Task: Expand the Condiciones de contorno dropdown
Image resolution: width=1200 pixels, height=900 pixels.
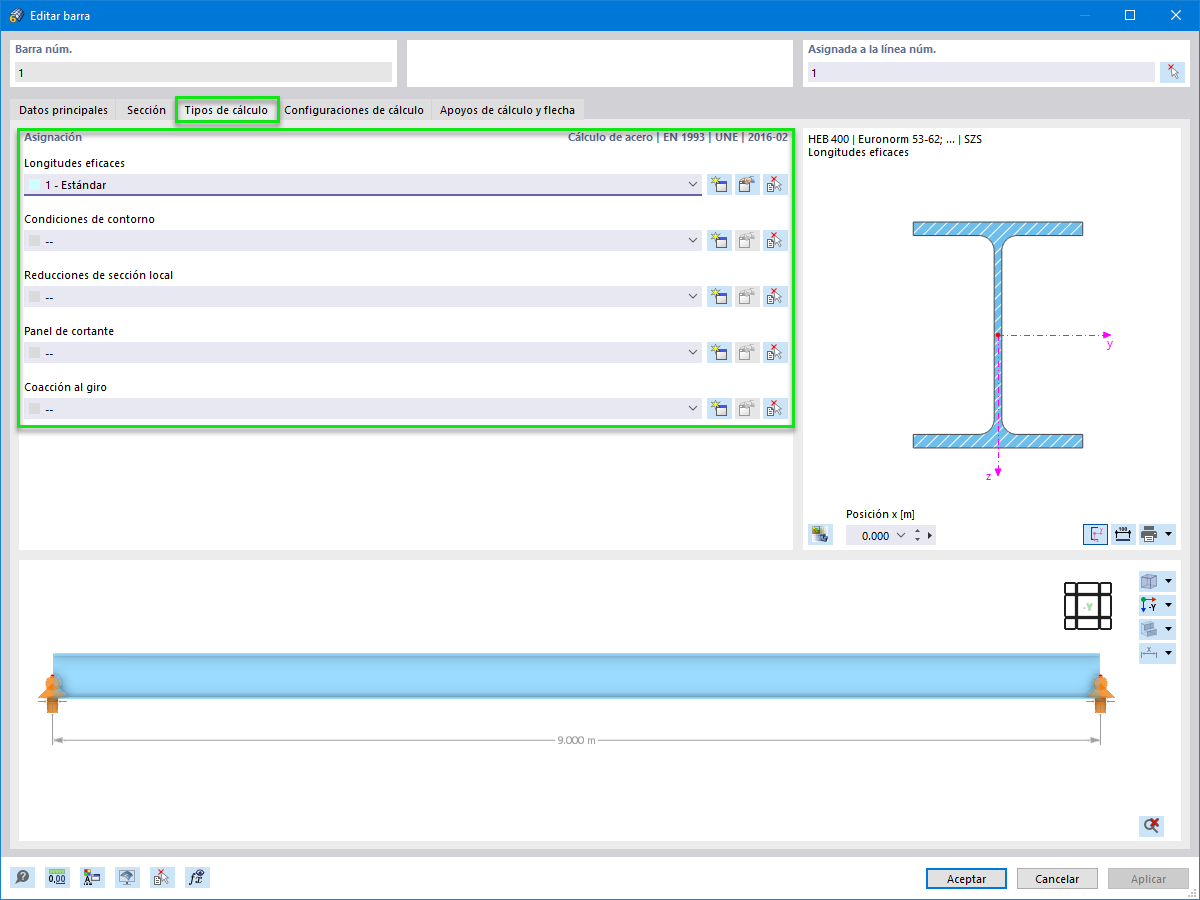Action: pos(693,240)
